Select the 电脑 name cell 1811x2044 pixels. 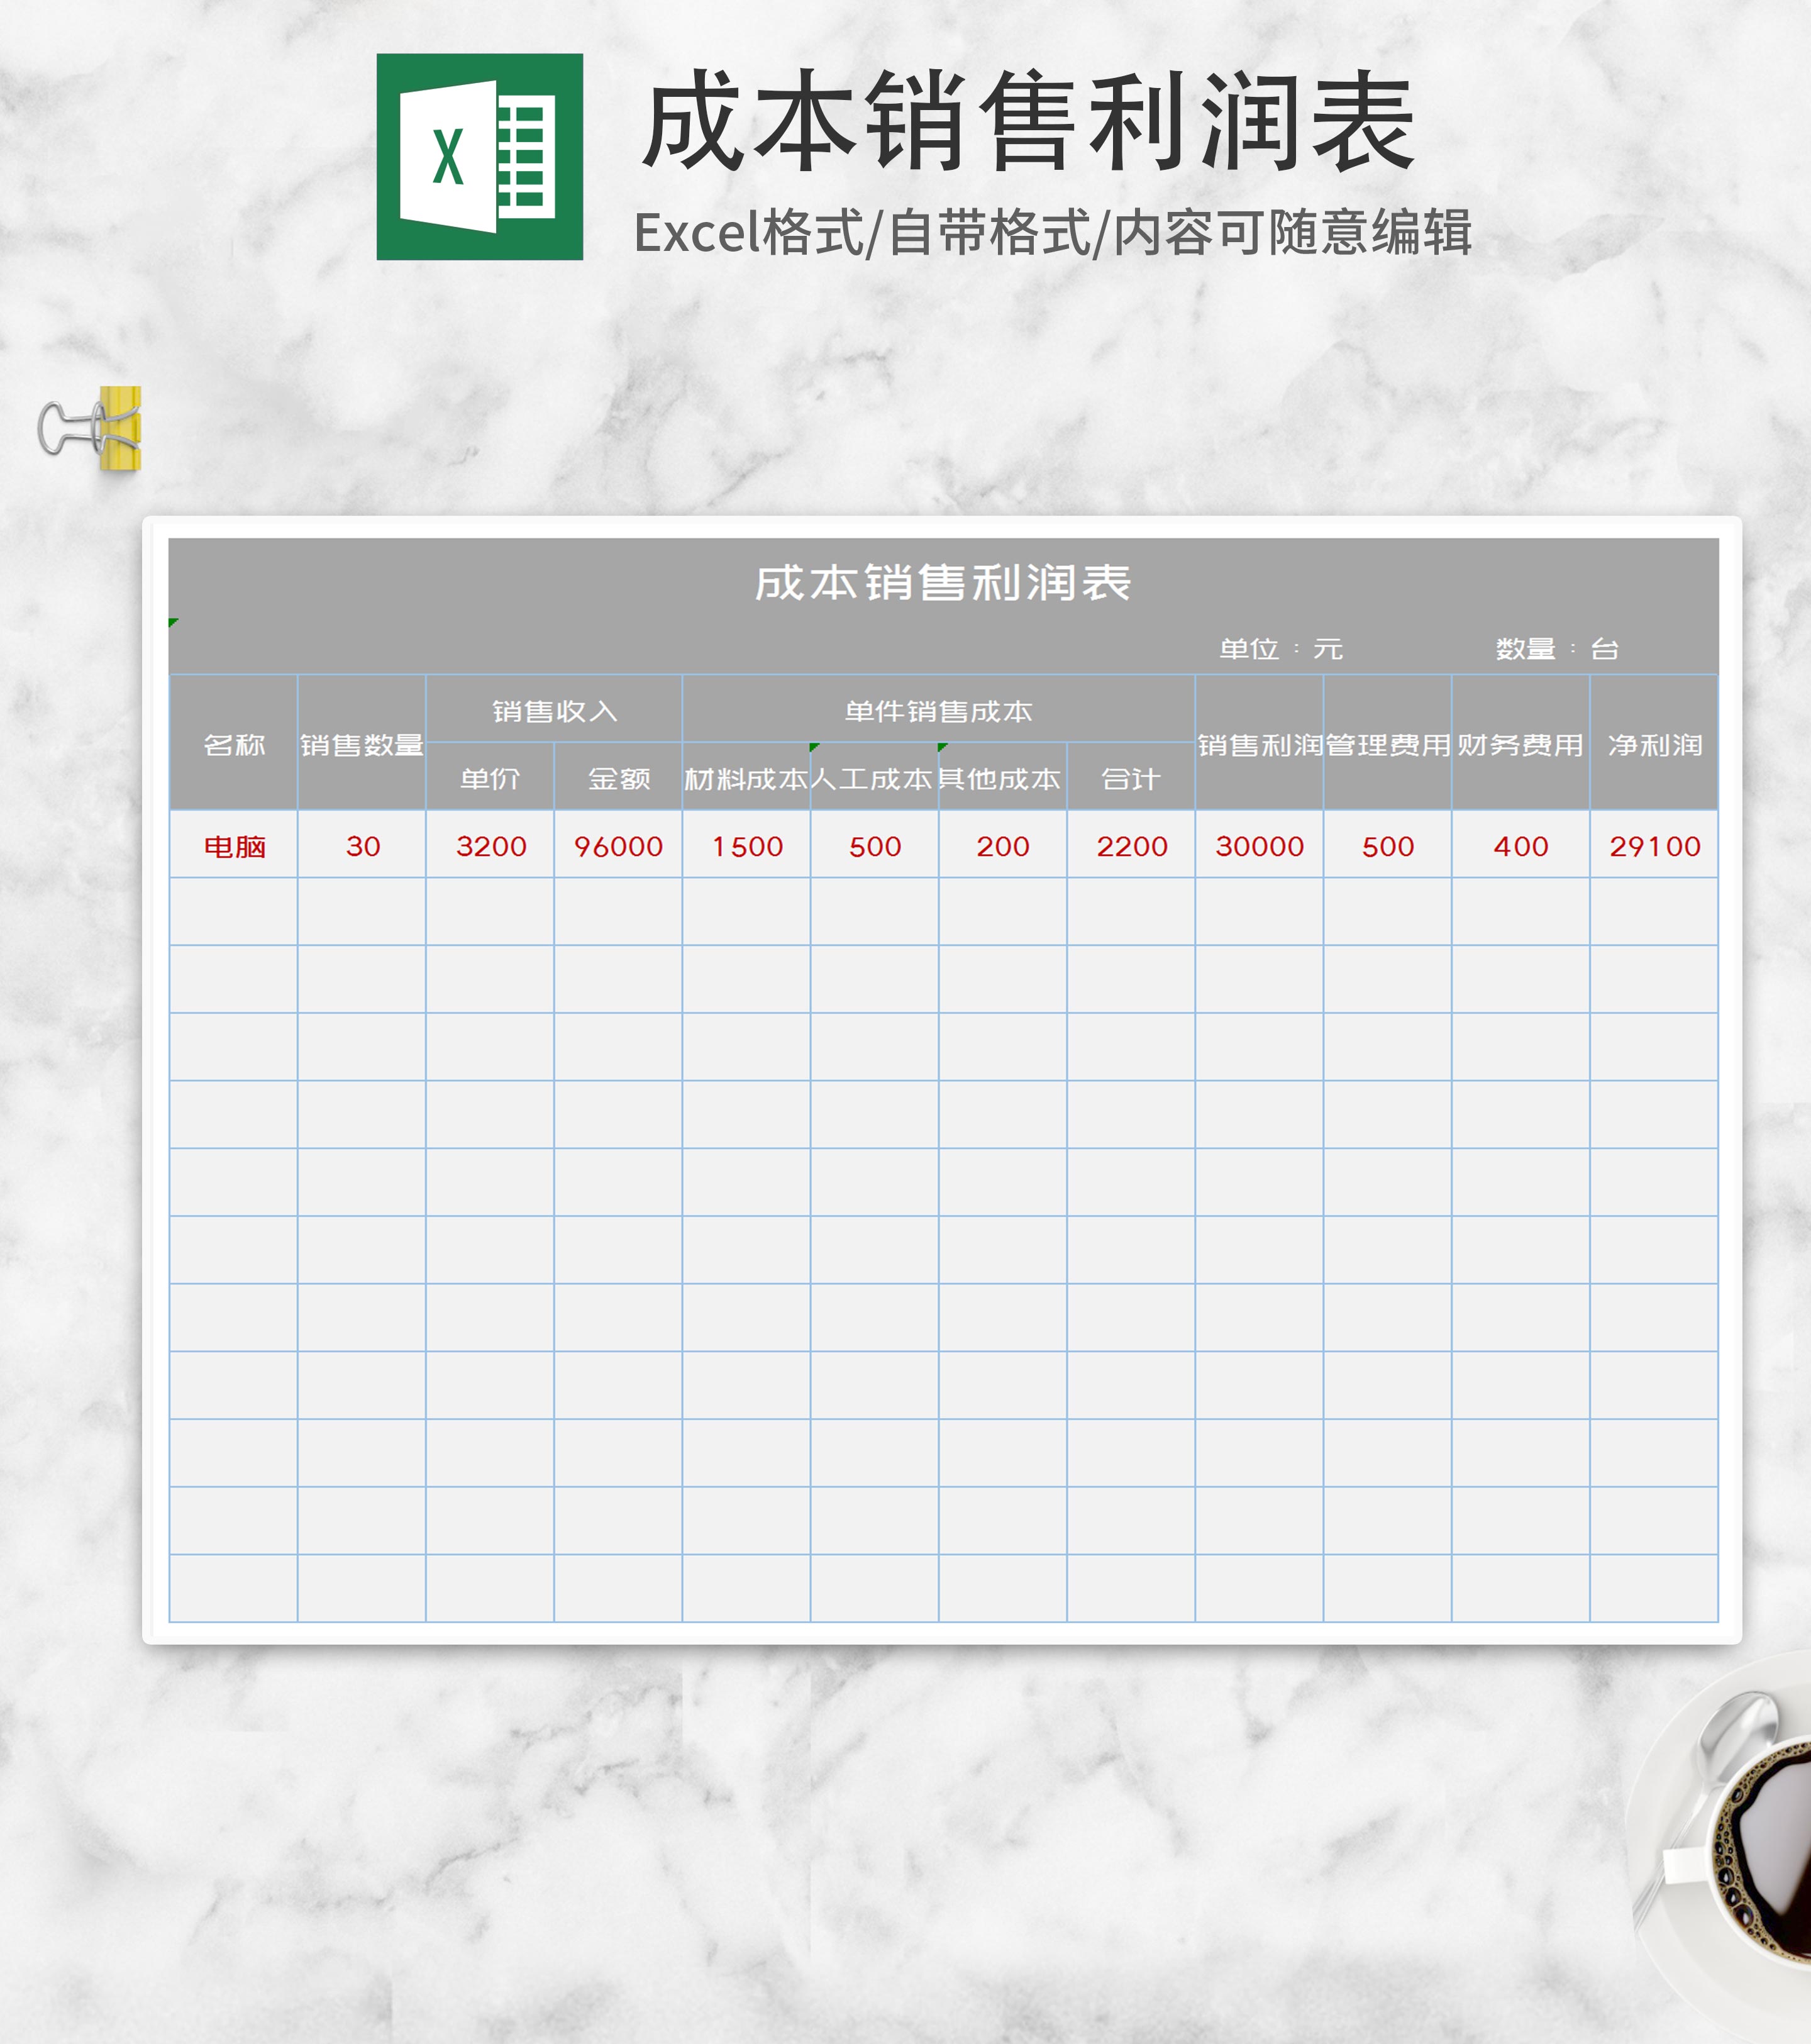point(233,846)
